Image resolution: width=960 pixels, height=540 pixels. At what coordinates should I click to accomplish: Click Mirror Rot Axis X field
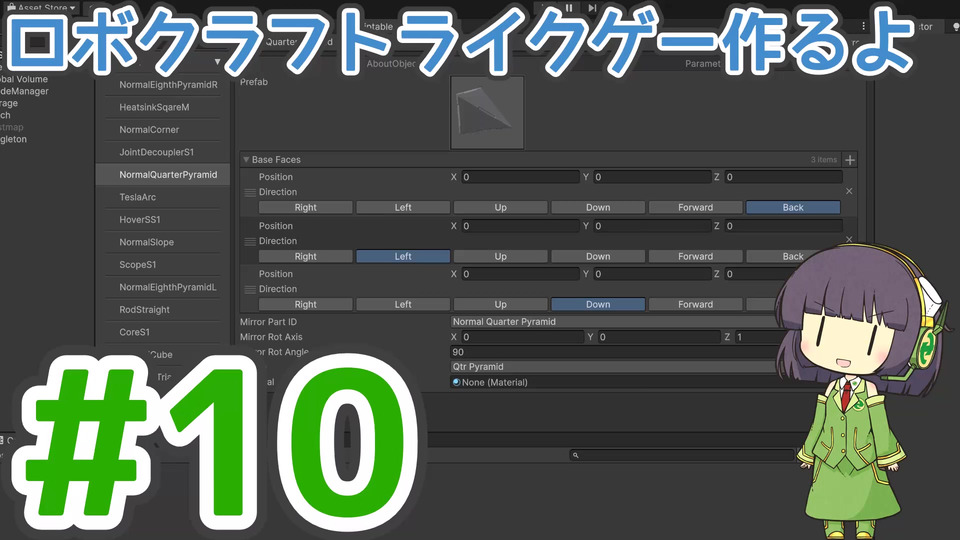point(522,337)
